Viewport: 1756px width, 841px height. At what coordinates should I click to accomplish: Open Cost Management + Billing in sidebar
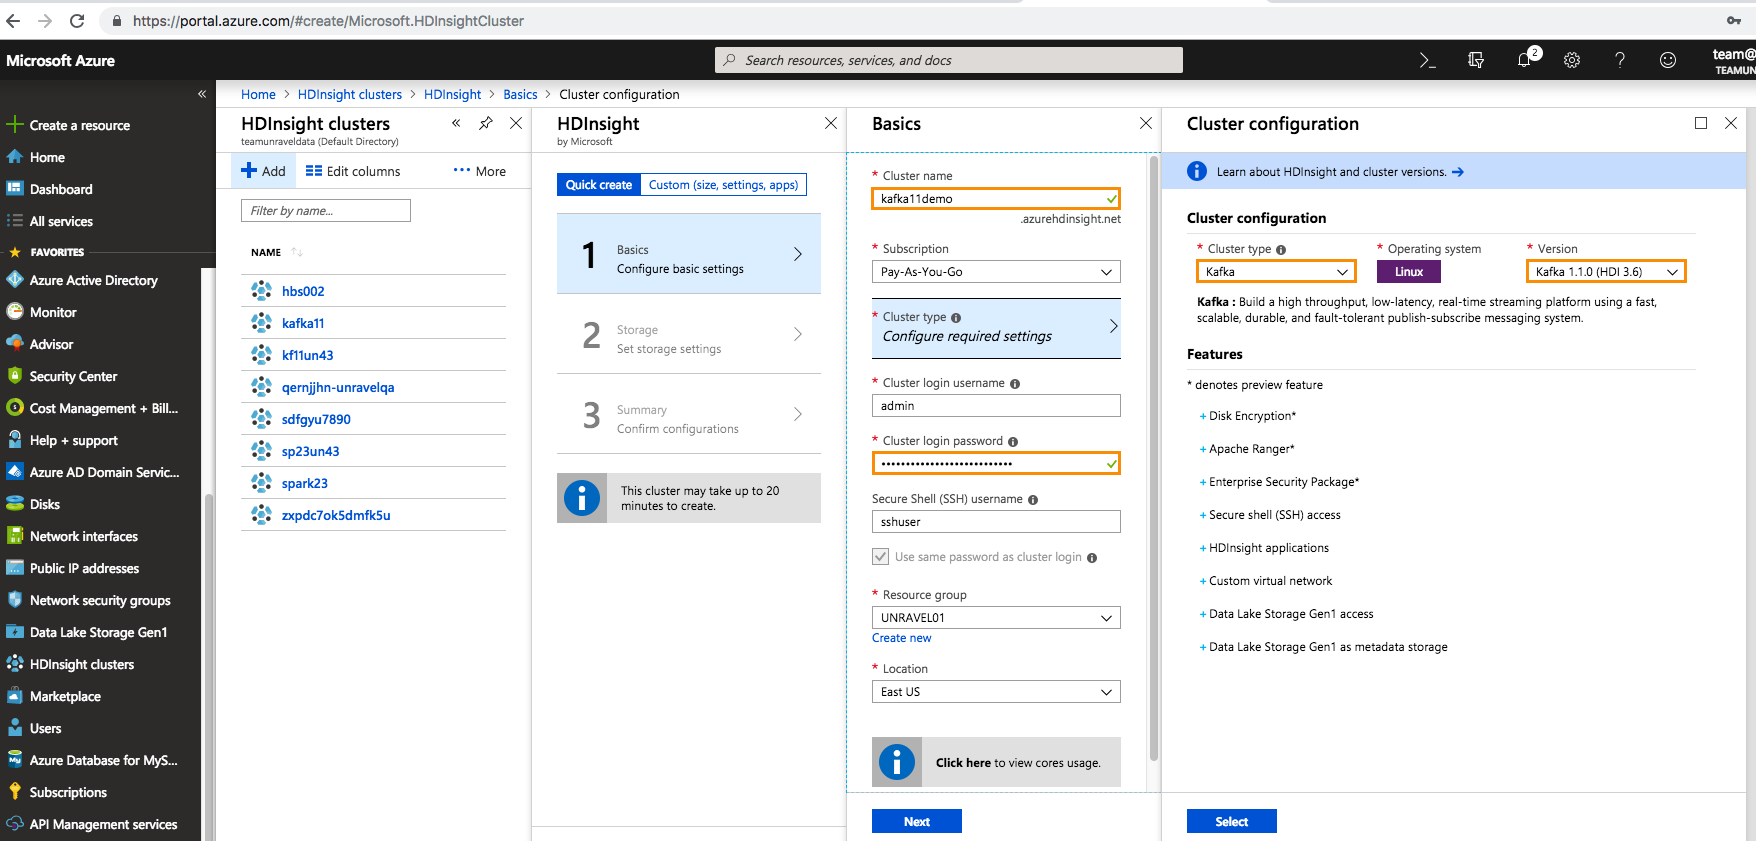[x=104, y=408]
